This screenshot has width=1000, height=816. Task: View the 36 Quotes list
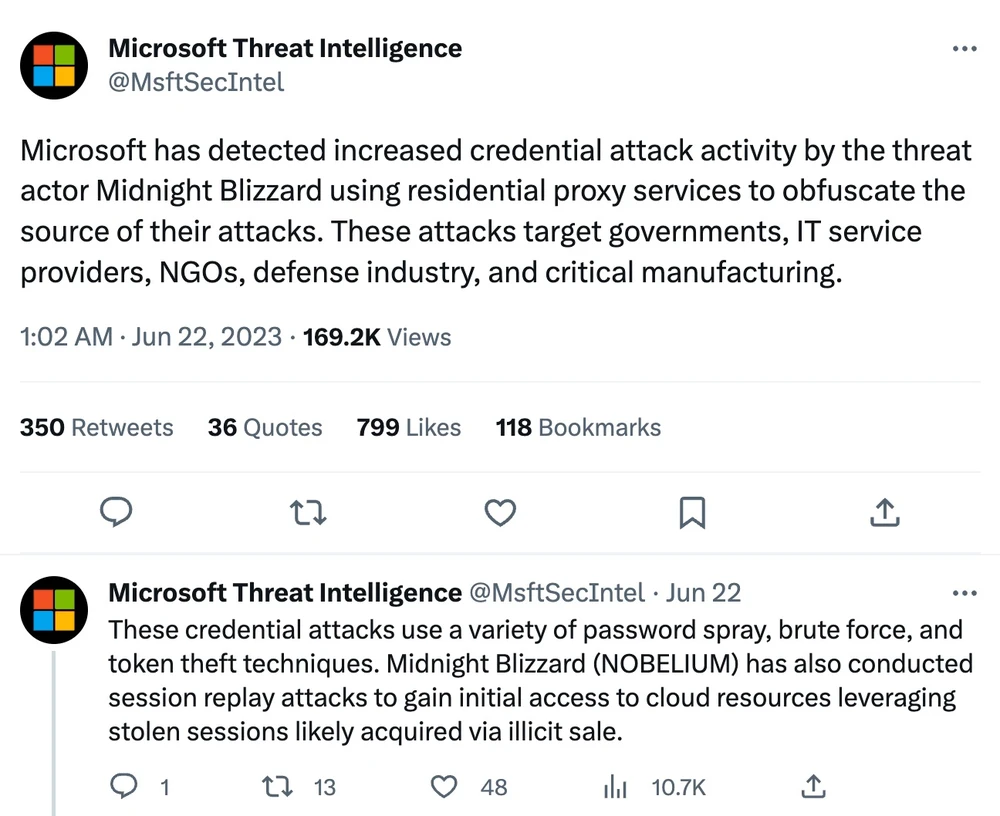point(265,427)
